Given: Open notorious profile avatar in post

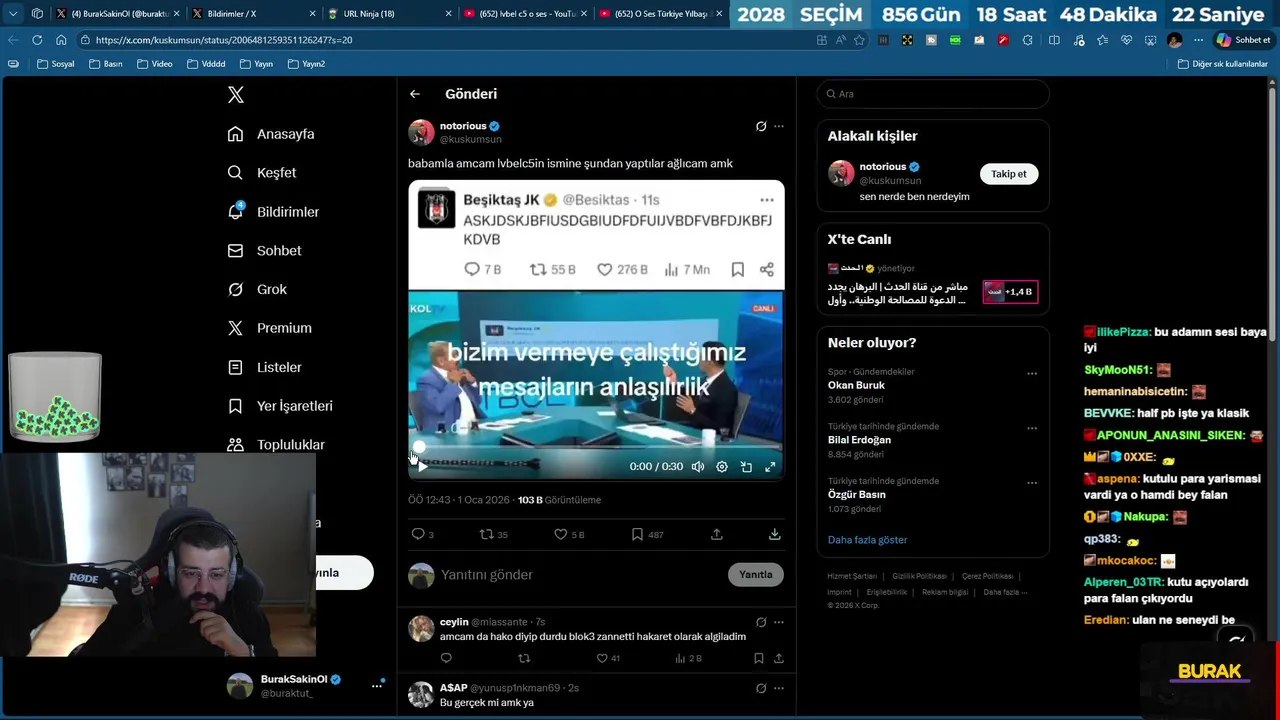Looking at the screenshot, I should (x=421, y=132).
